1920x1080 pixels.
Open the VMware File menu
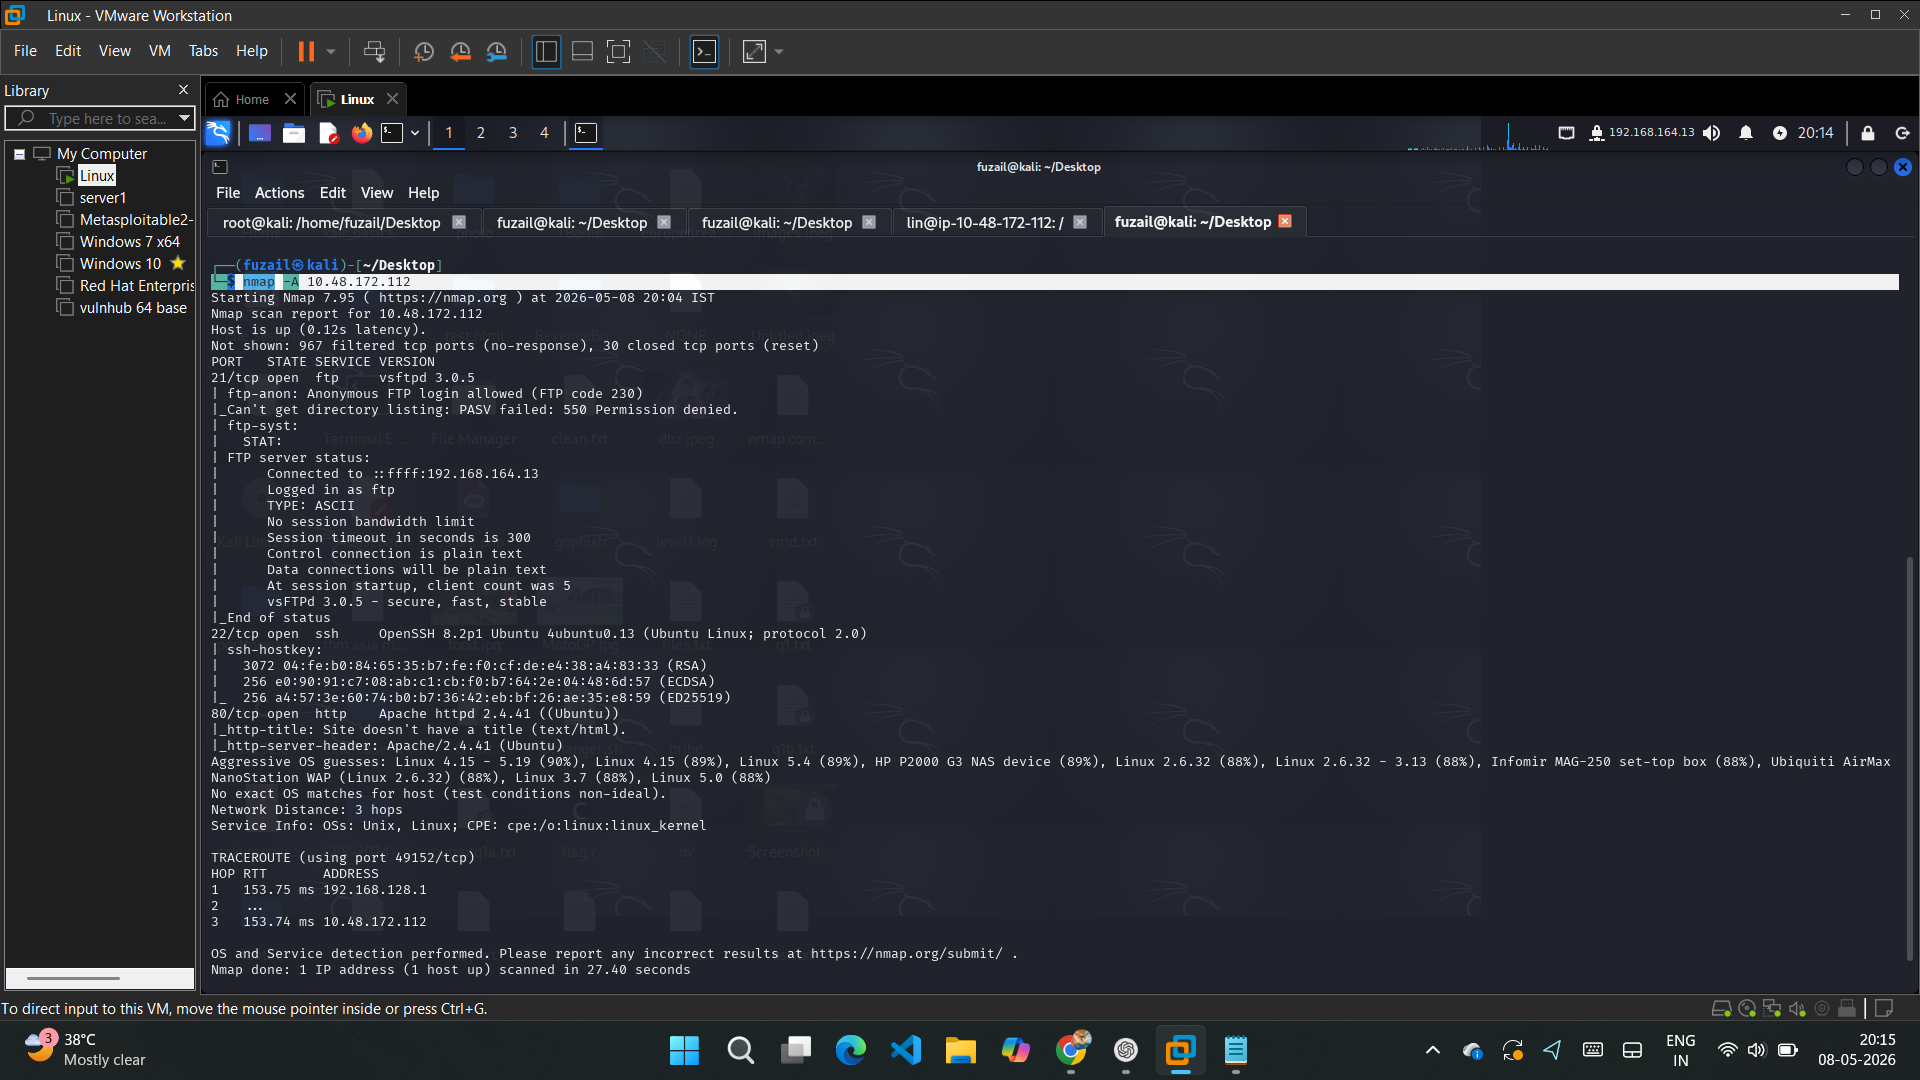(x=25, y=51)
